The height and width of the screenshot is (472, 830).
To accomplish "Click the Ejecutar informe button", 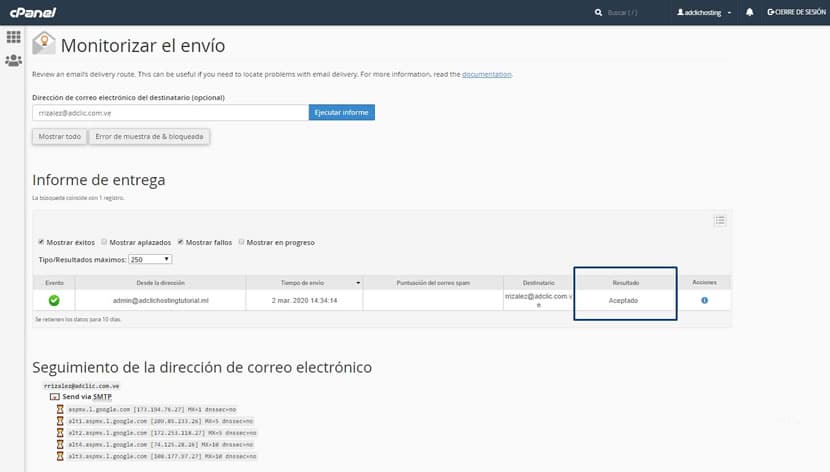I will (341, 112).
